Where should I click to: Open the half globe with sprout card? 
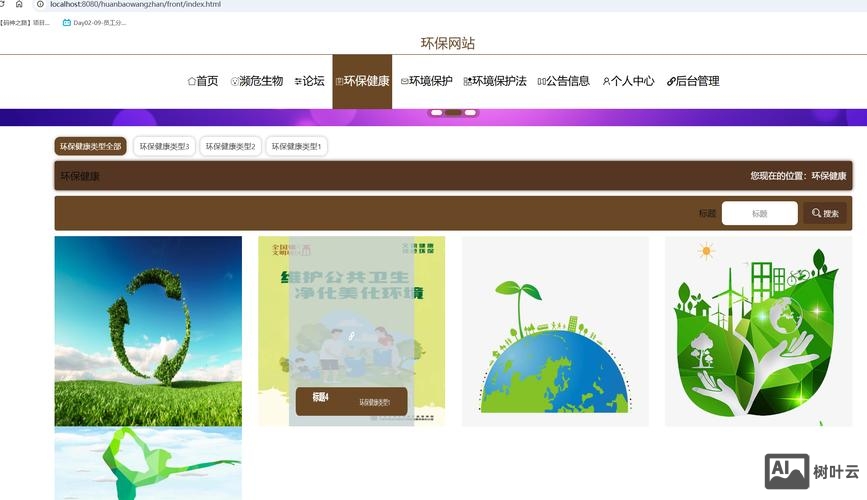pyautogui.click(x=555, y=331)
